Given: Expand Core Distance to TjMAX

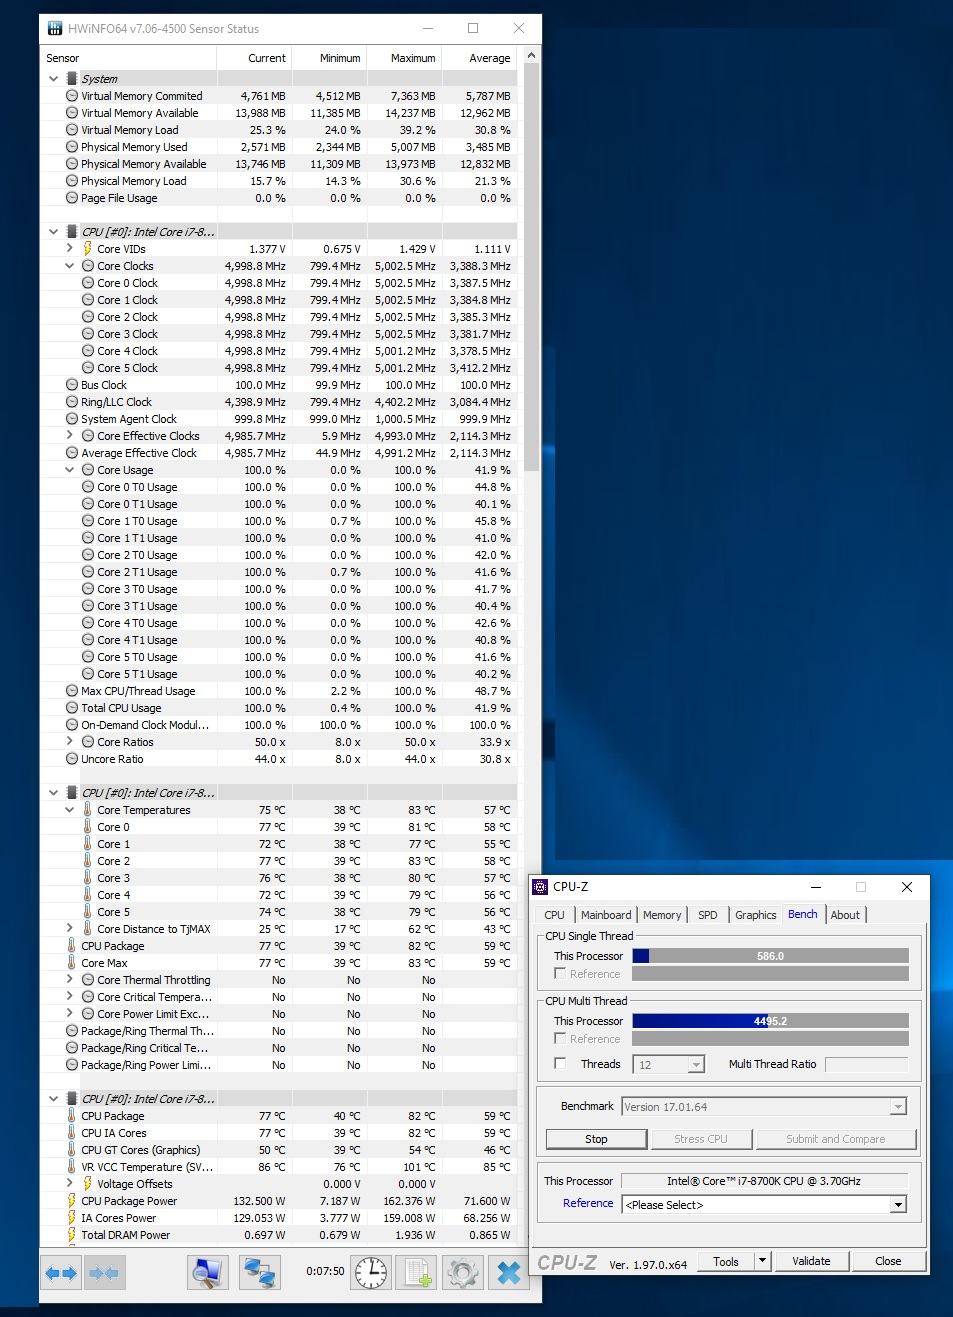Looking at the screenshot, I should point(69,929).
